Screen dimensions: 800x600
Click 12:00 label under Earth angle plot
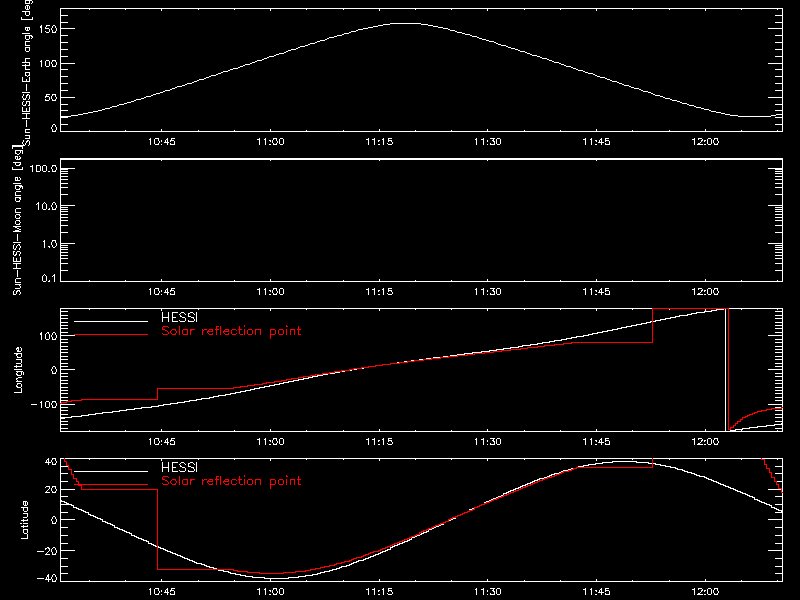tap(705, 142)
